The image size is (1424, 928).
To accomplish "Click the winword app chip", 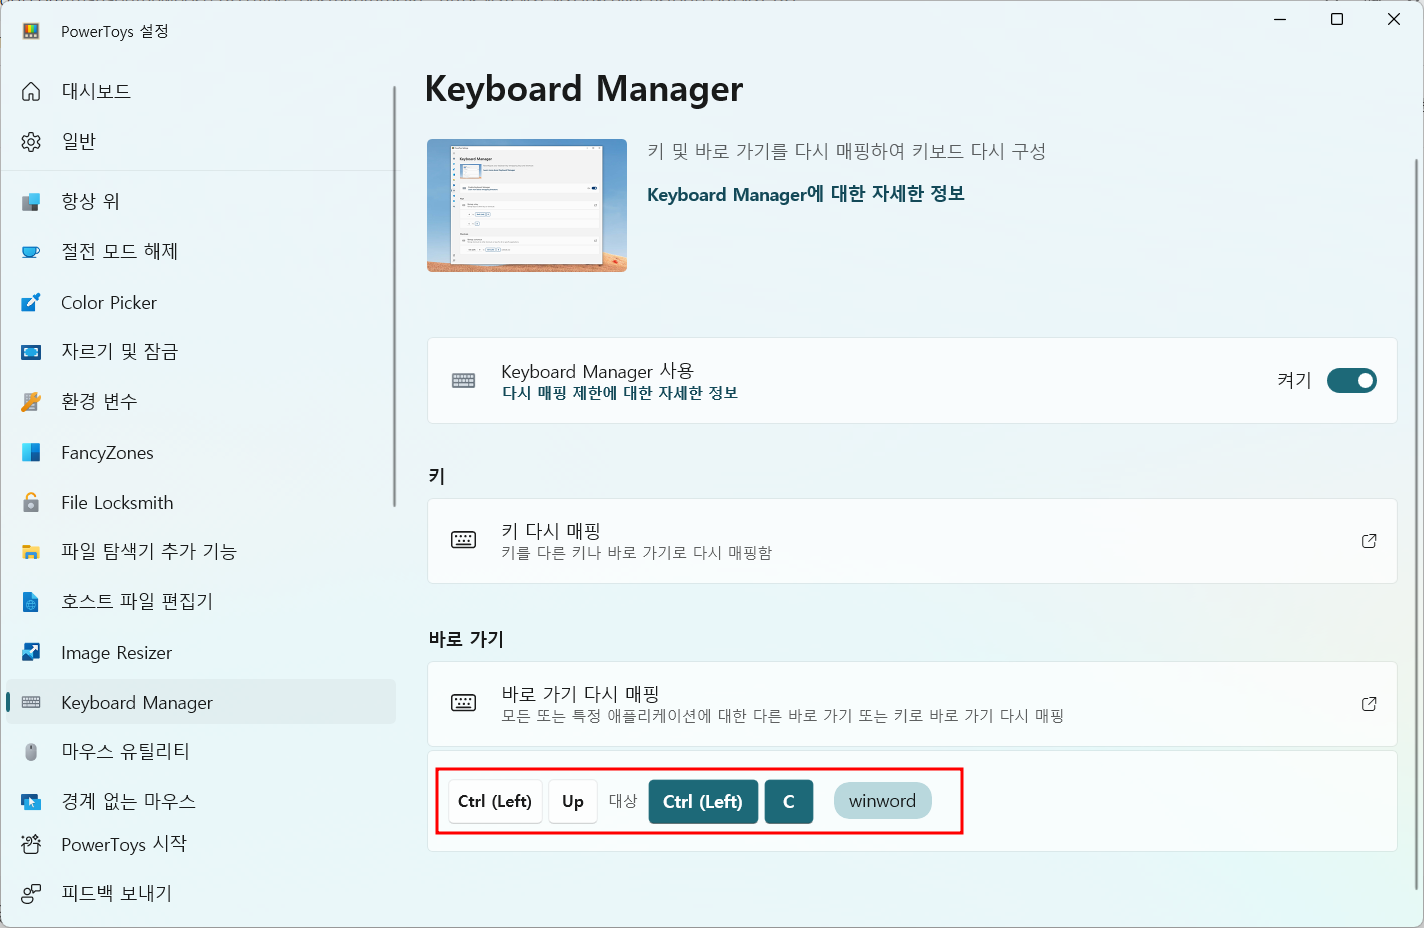I will pos(882,801).
